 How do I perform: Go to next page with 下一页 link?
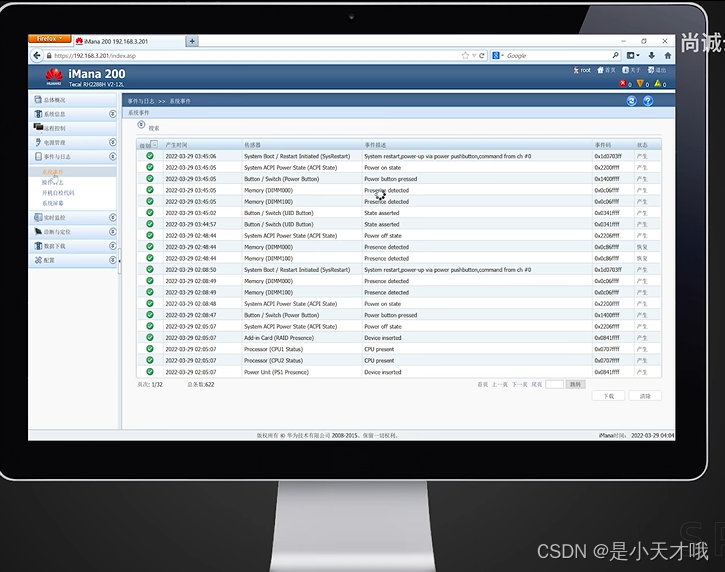click(x=520, y=384)
